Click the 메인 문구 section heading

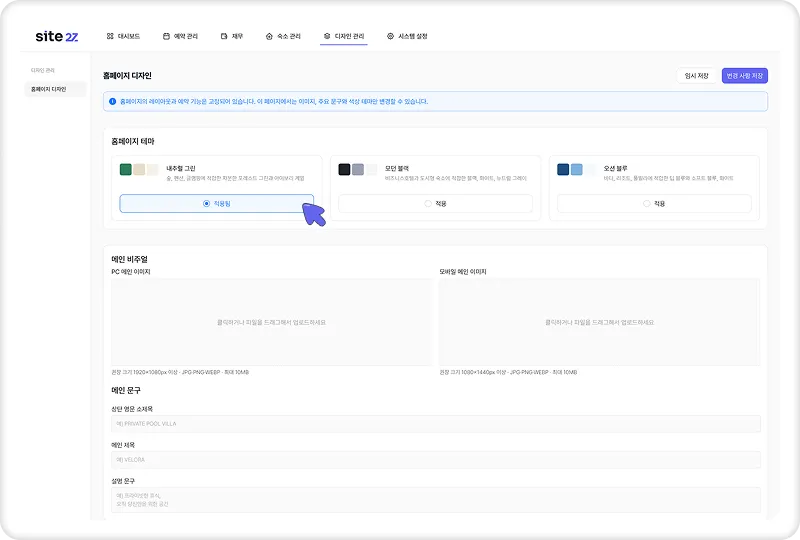126,390
